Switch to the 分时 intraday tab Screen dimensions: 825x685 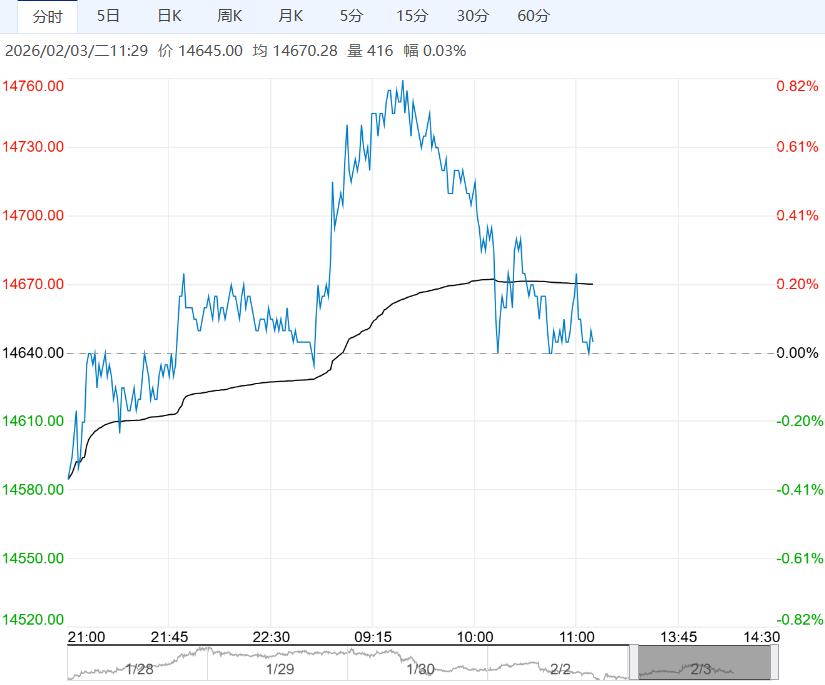(47, 16)
